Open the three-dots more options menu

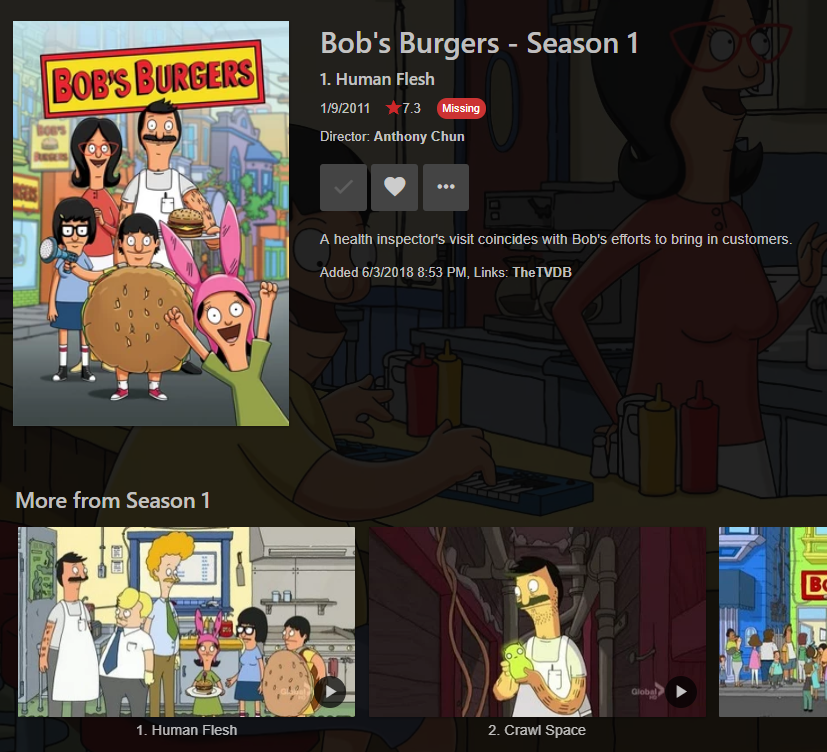(x=446, y=187)
